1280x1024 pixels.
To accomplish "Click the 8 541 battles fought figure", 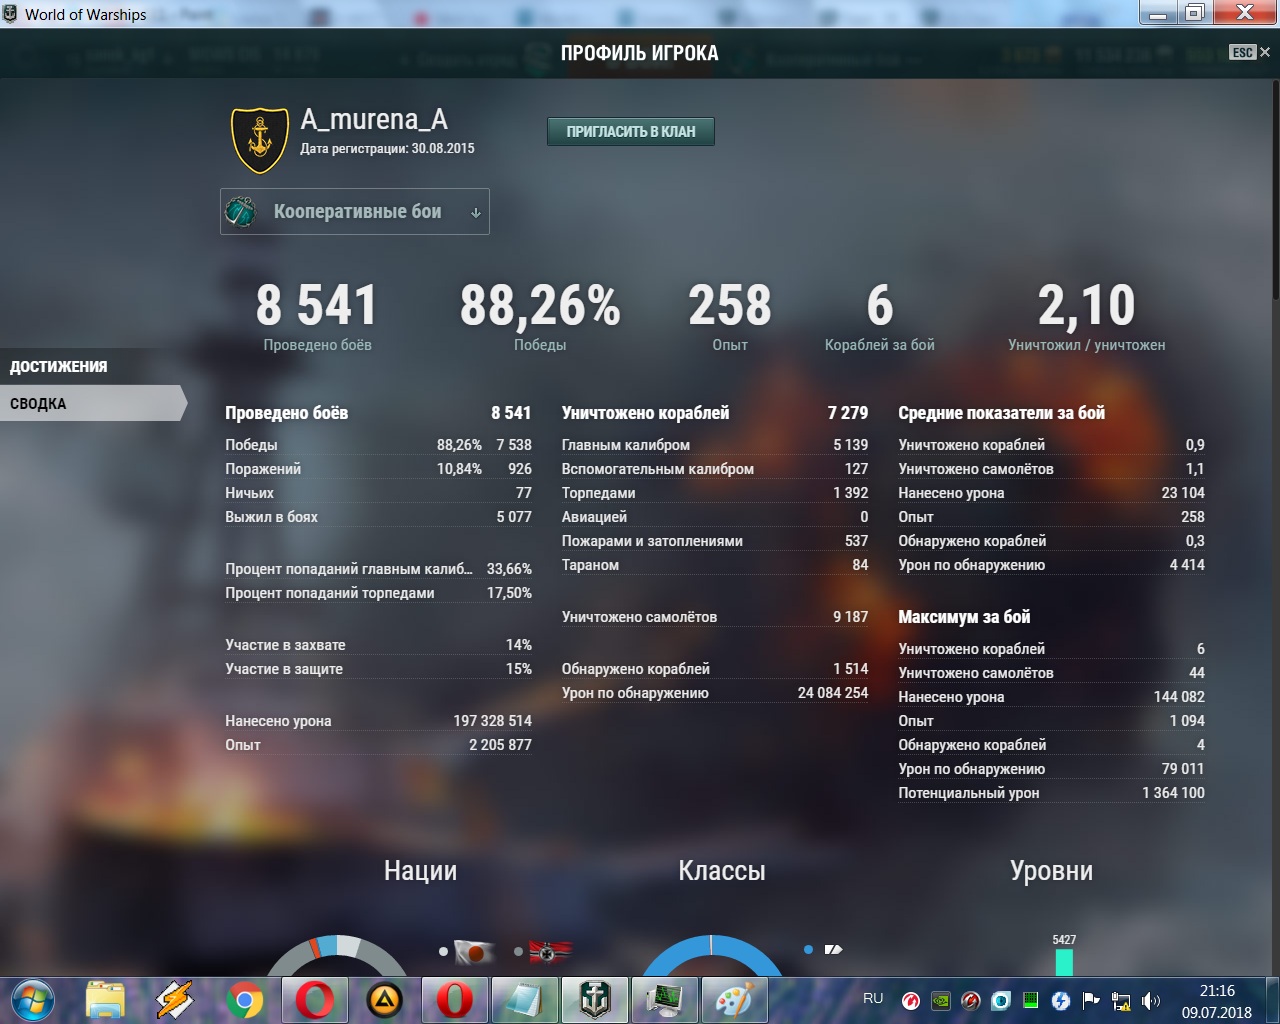I will pos(317,306).
